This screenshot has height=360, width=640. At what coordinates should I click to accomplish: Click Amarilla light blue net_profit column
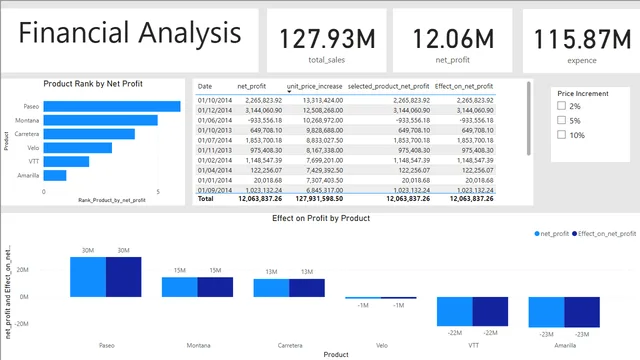547,312
